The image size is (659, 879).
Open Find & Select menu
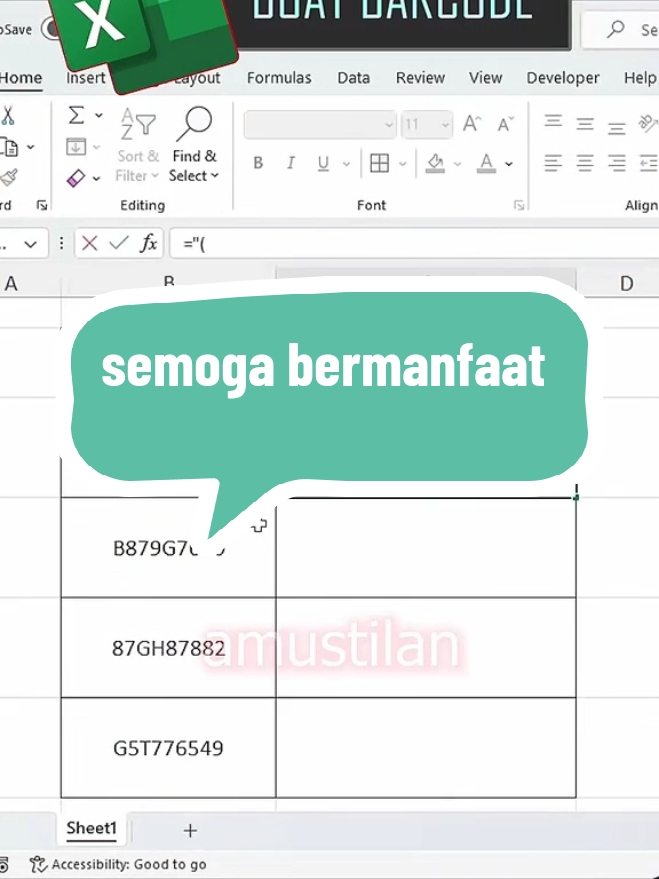(x=194, y=145)
